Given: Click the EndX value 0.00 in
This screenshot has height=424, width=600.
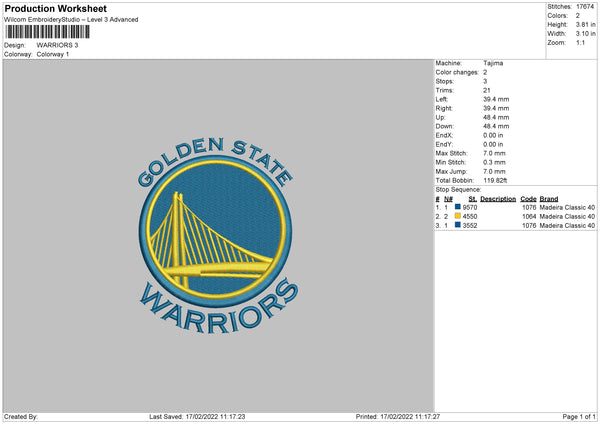Looking at the screenshot, I should coord(493,135).
